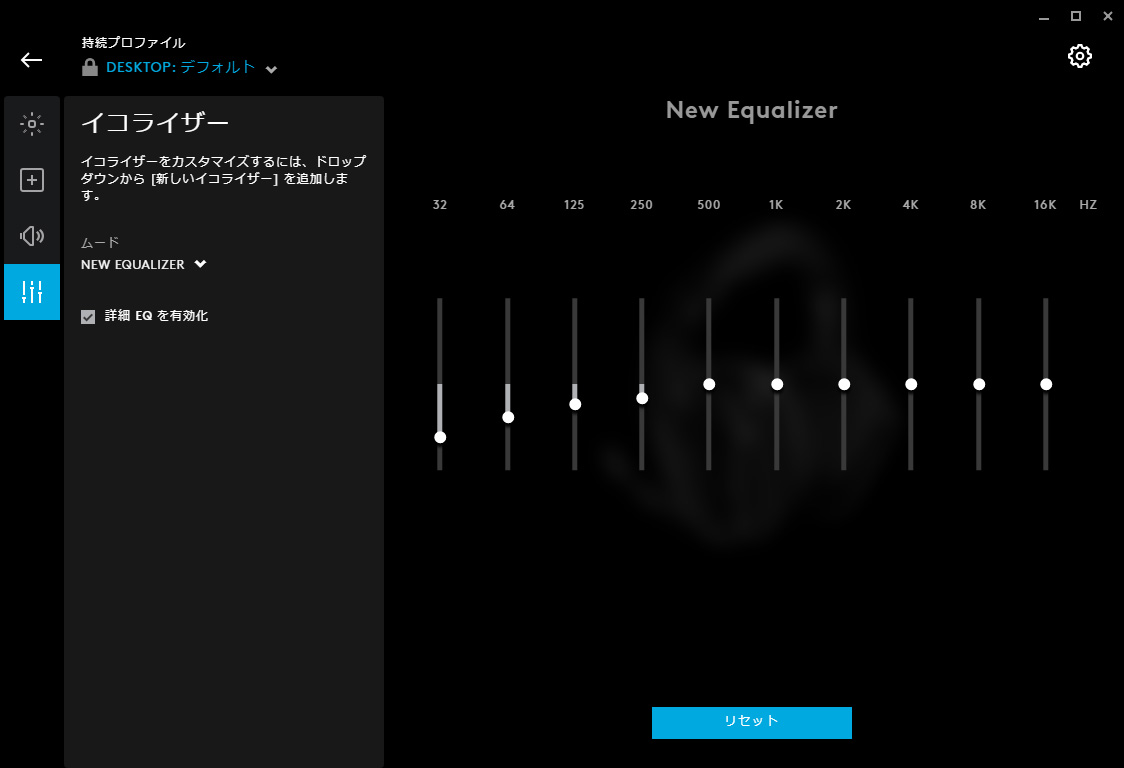Click the New Equalizer title text

pyautogui.click(x=751, y=110)
